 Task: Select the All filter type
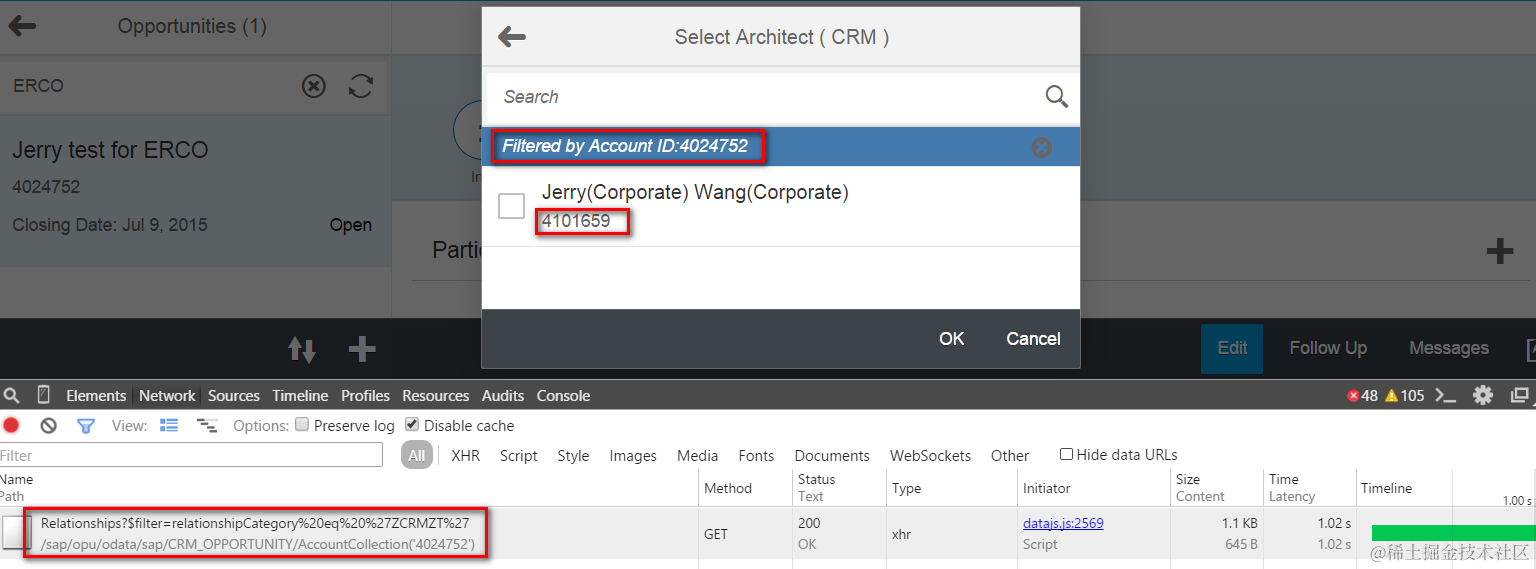417,455
